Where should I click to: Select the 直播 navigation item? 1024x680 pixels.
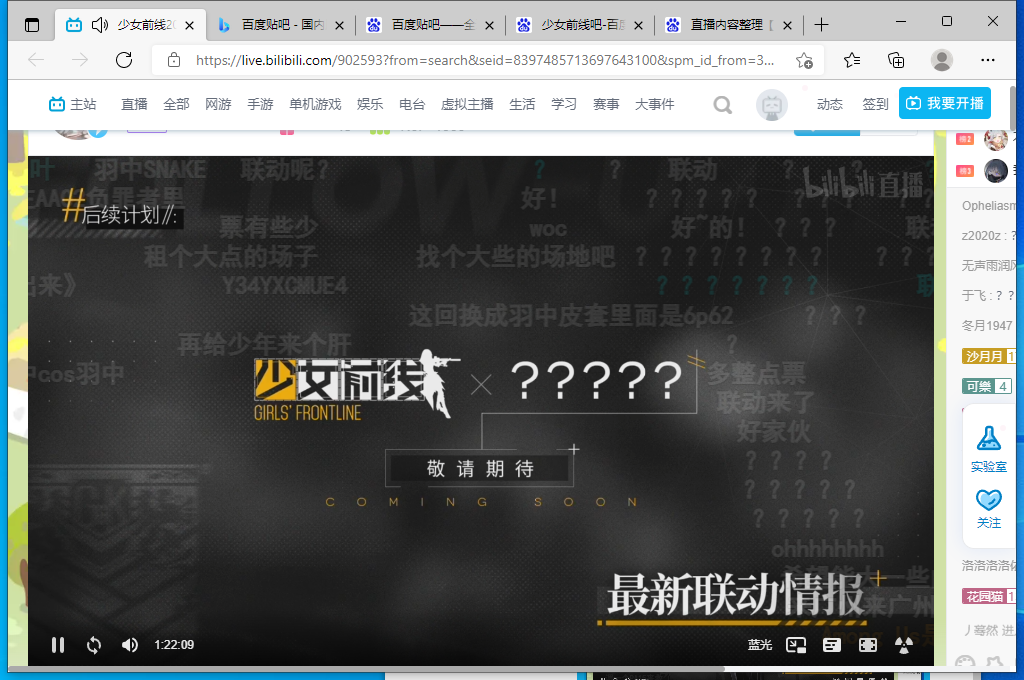click(x=134, y=105)
